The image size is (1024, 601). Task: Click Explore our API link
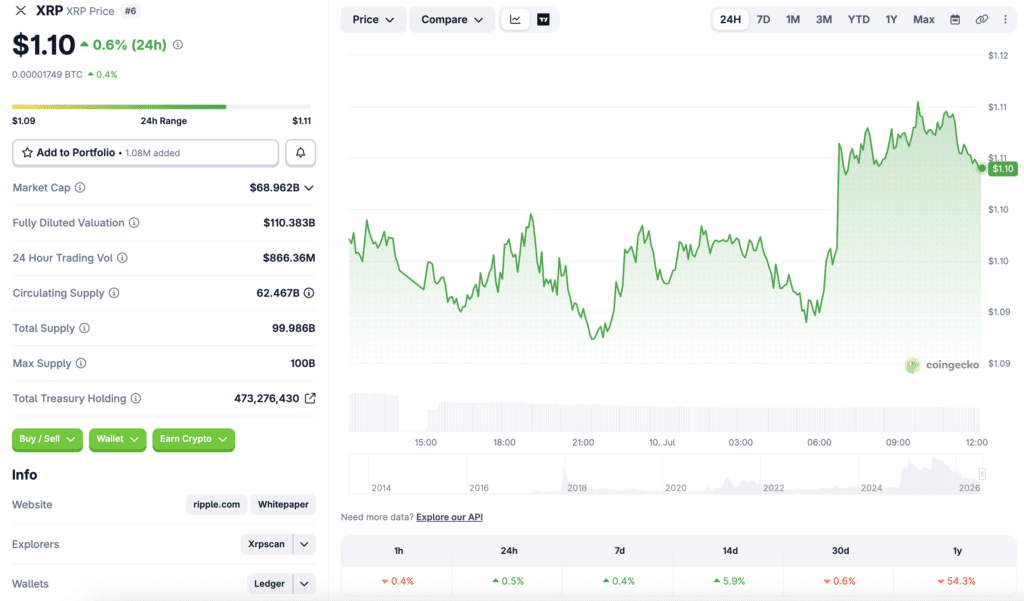click(449, 517)
